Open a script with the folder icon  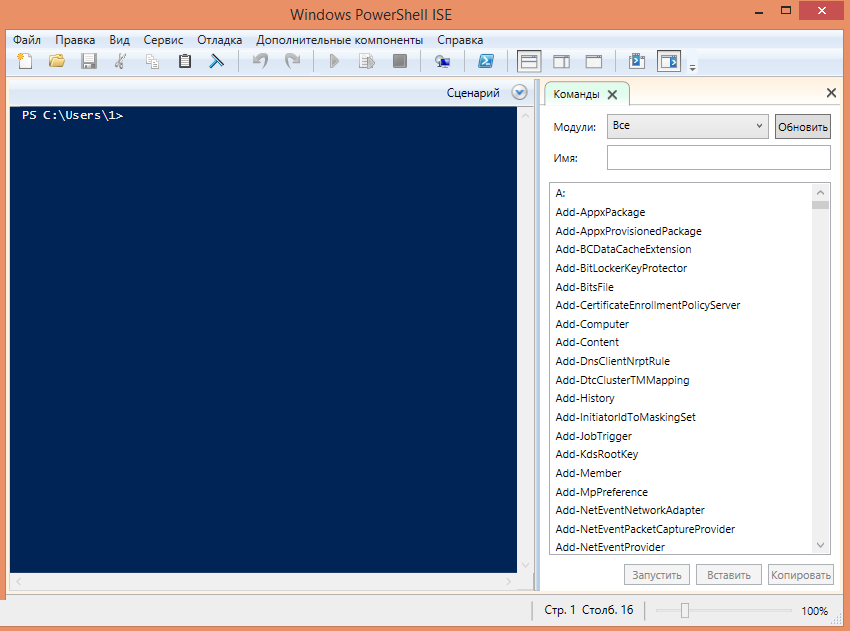[x=56, y=61]
